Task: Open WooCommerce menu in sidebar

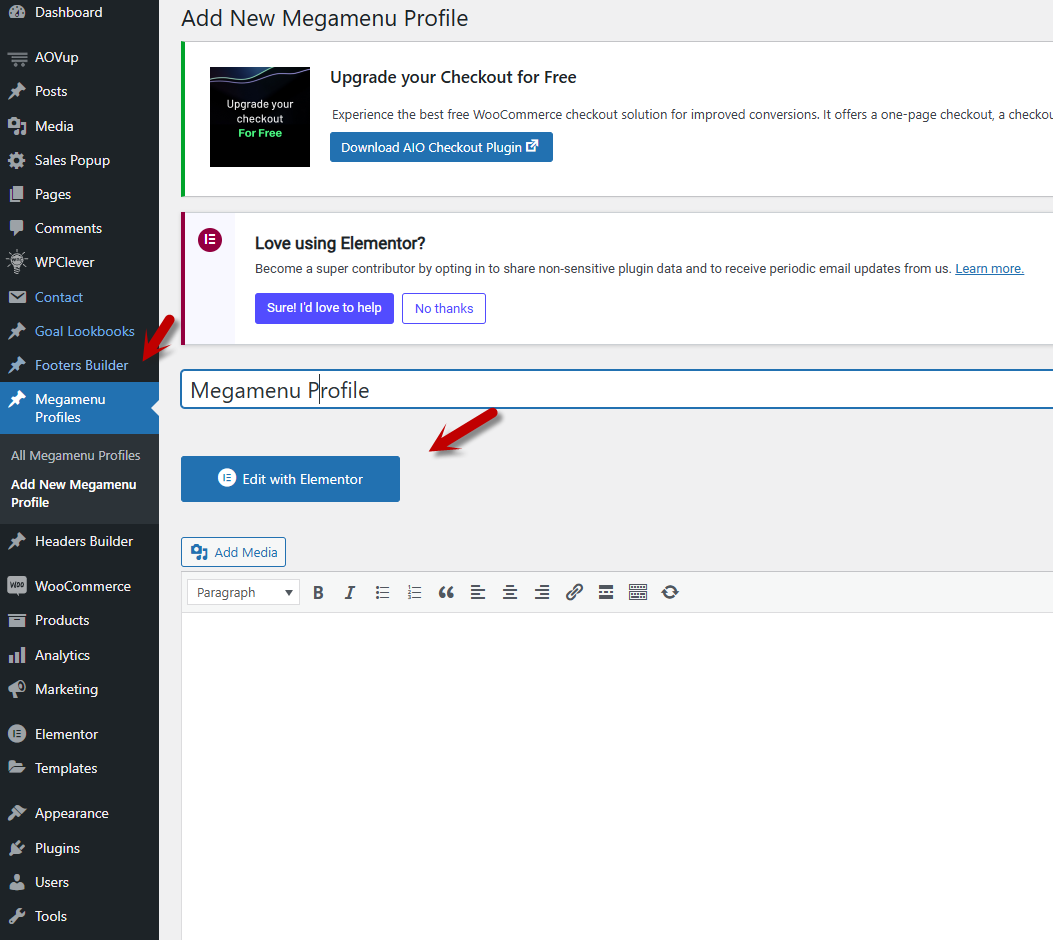Action: point(82,586)
